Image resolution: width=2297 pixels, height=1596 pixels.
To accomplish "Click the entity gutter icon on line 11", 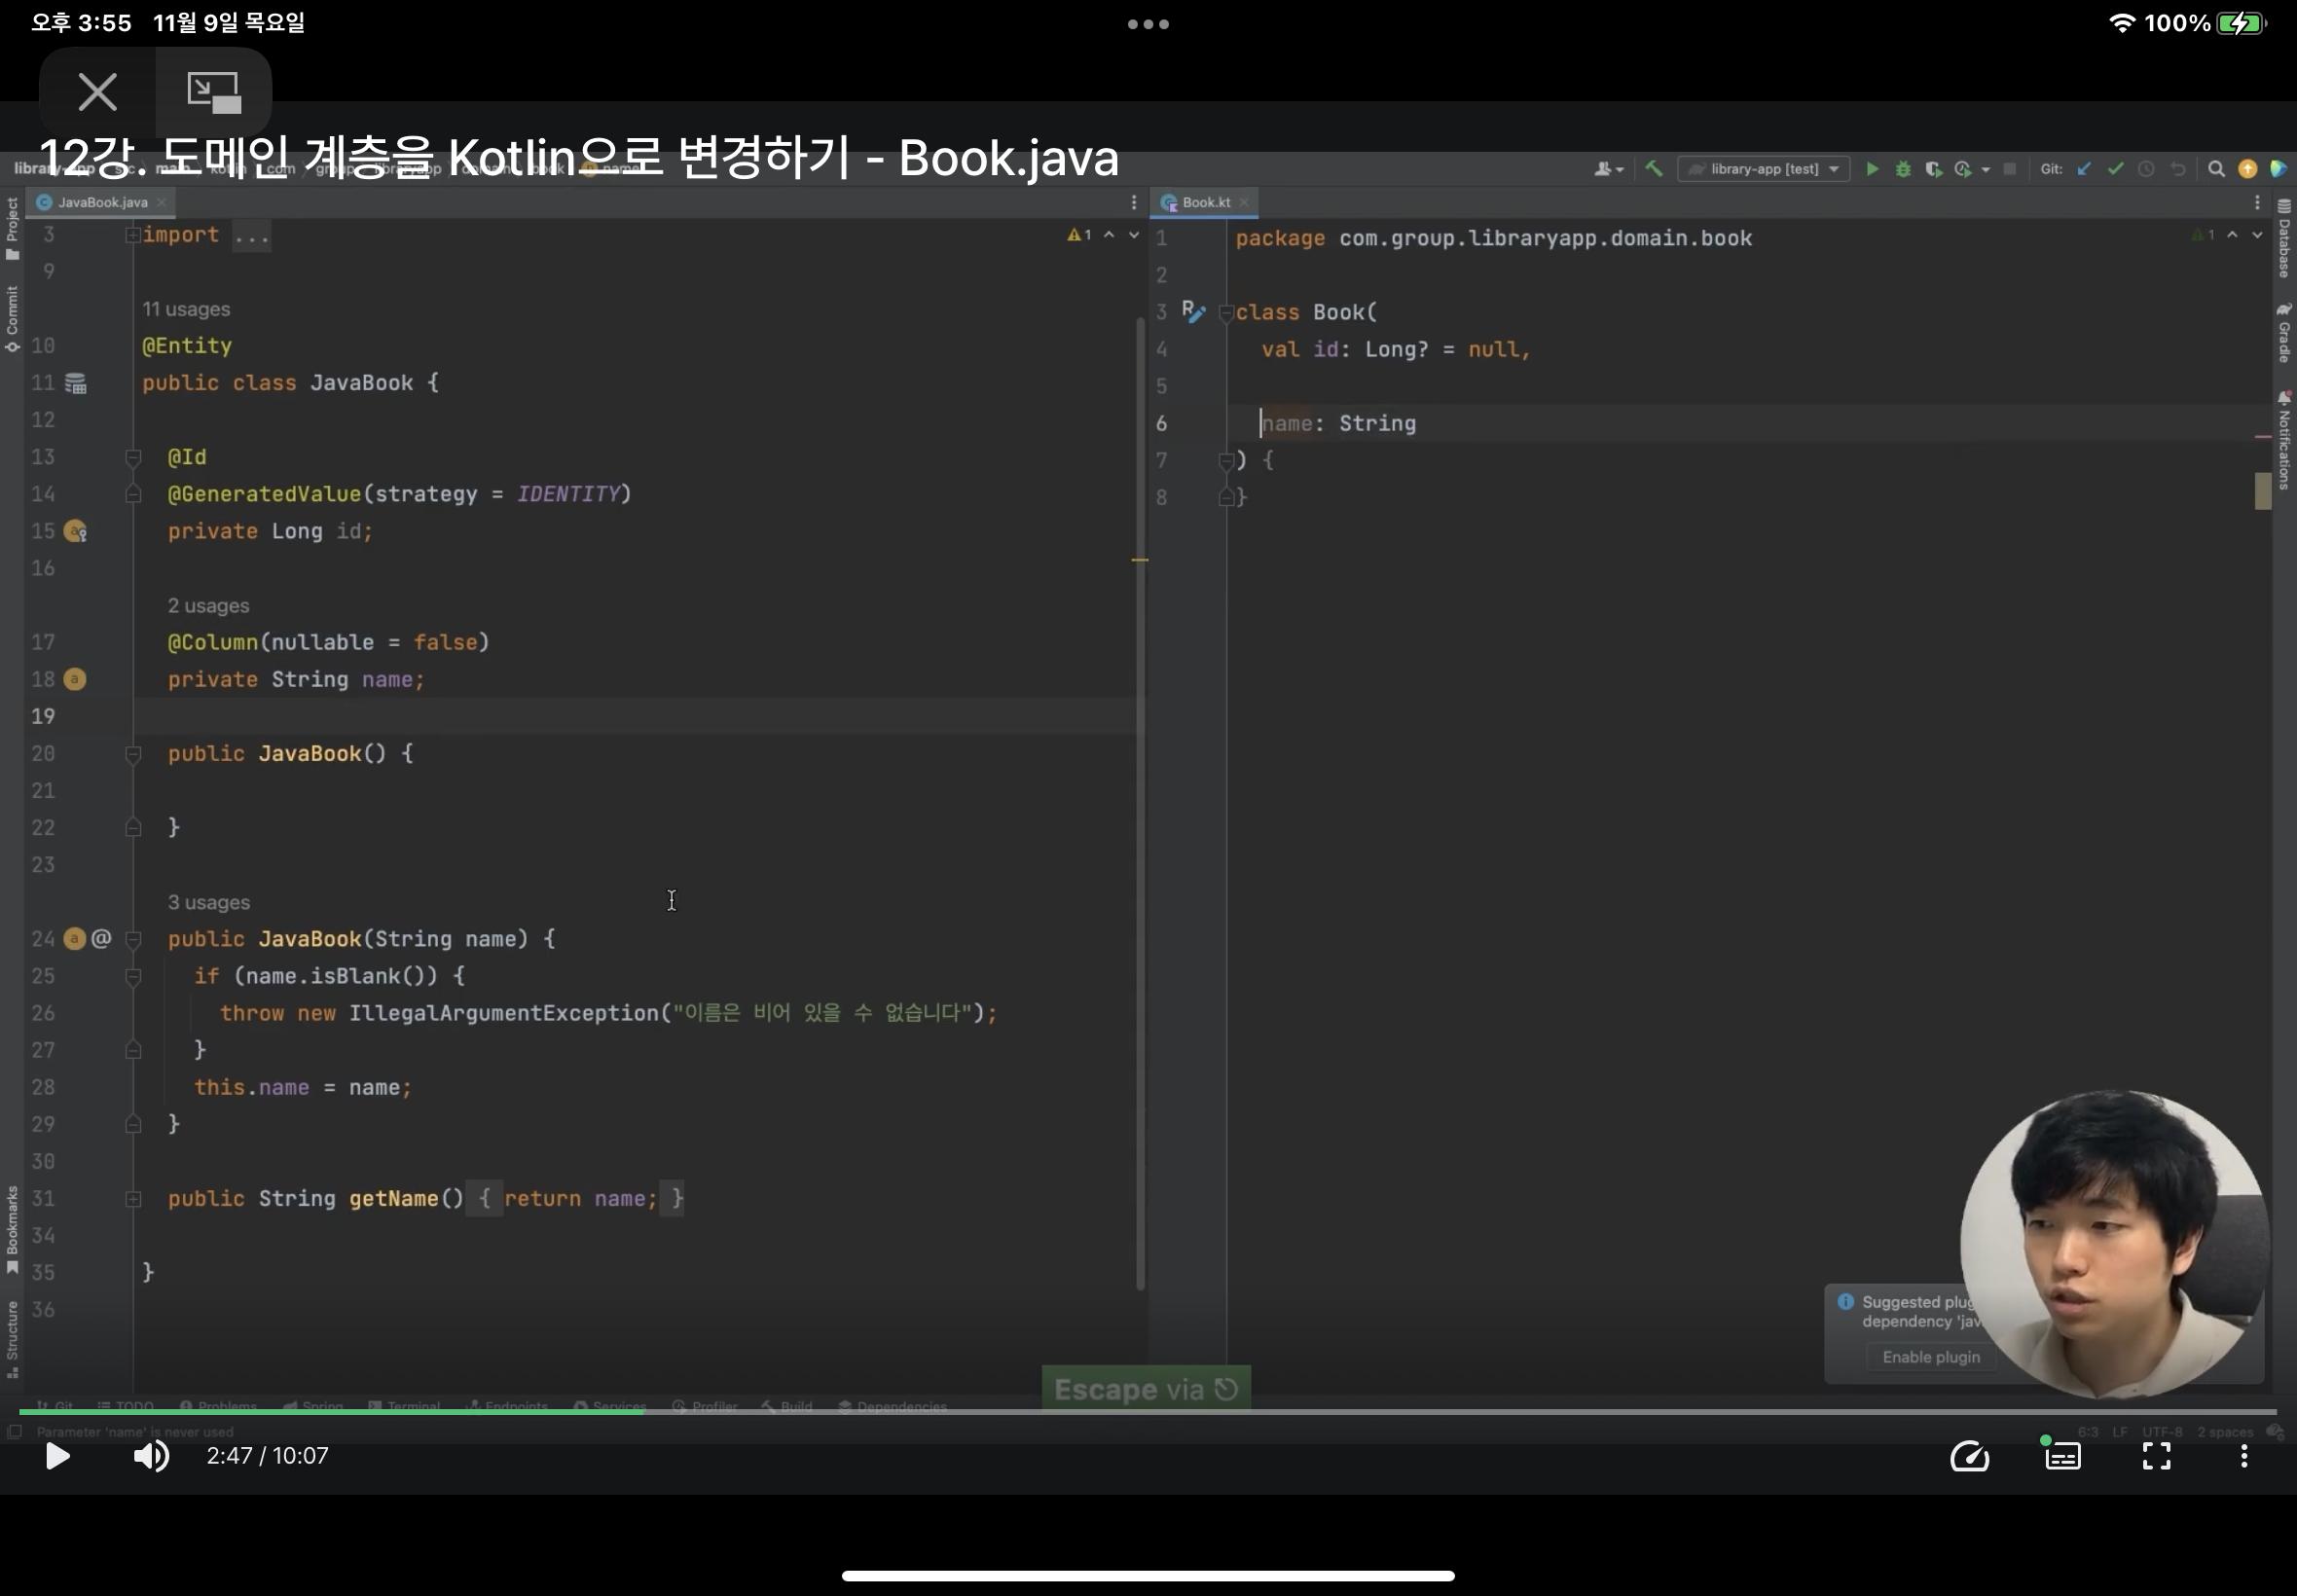I will click(76, 383).
